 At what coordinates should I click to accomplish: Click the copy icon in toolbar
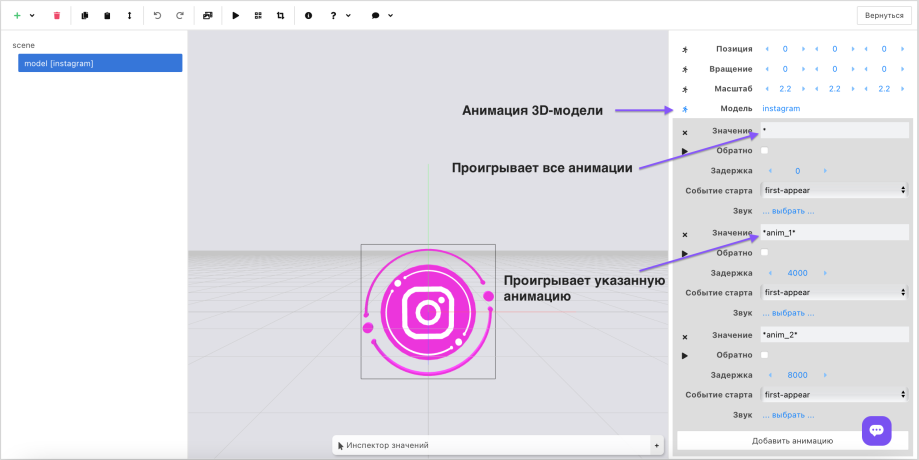point(85,16)
